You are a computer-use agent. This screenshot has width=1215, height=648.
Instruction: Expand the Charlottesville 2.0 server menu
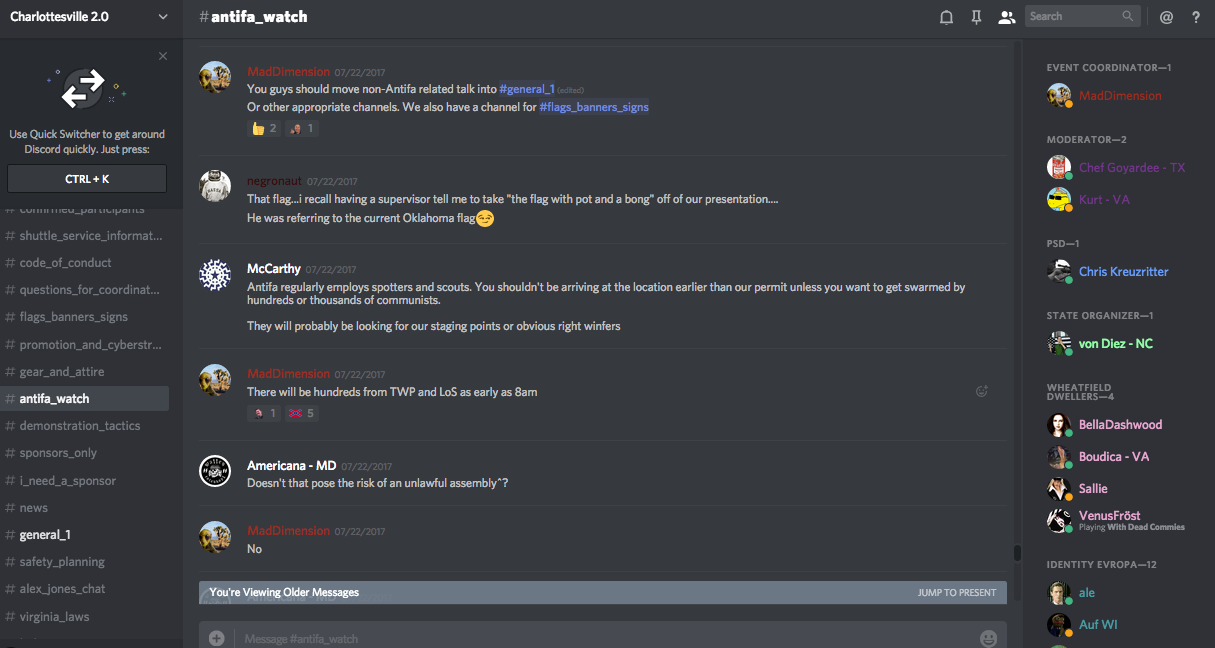pos(163,17)
